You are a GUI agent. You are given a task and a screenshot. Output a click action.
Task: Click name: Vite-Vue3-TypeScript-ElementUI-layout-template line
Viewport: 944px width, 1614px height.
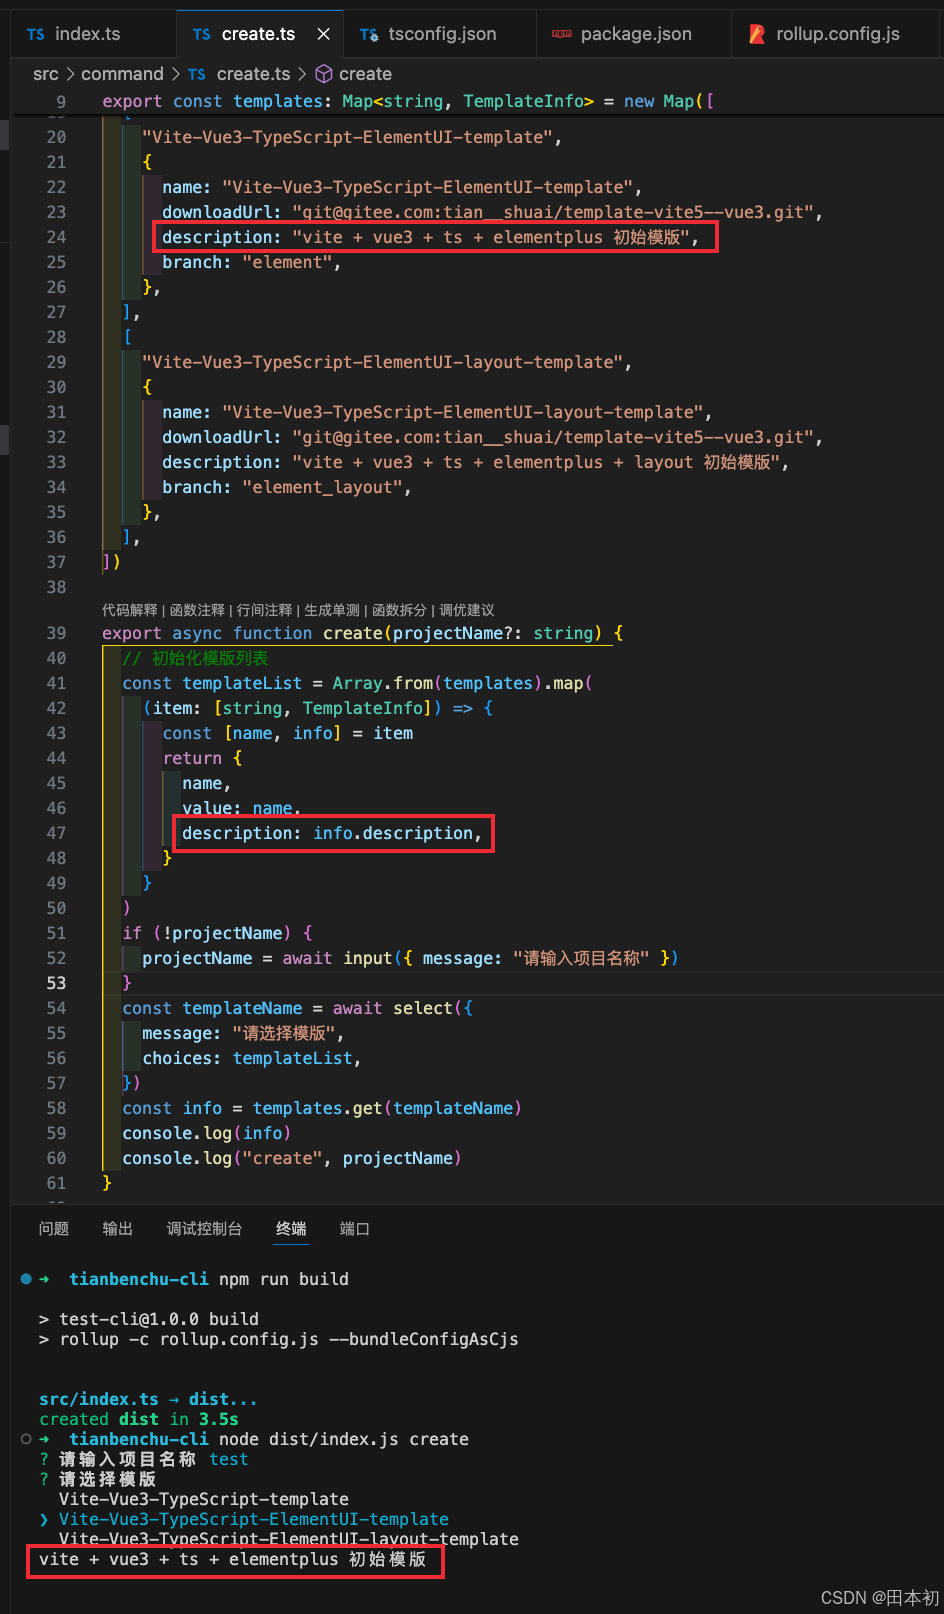coord(437,412)
